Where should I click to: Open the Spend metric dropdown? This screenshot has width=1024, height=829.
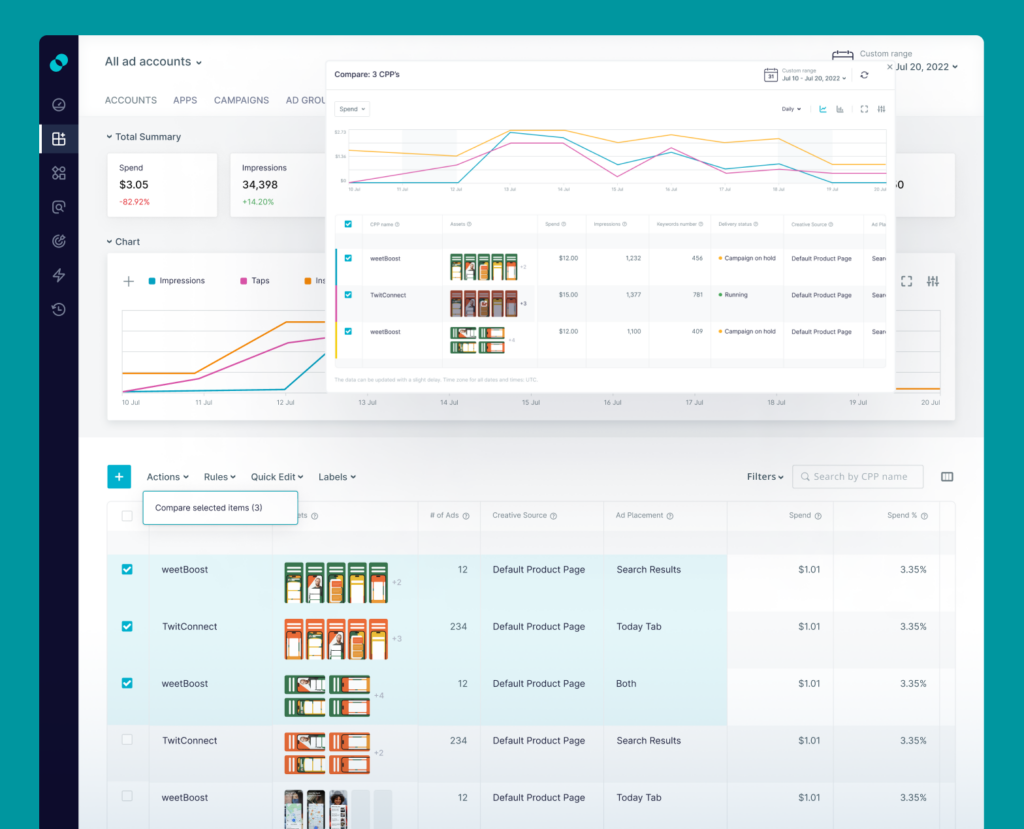tap(351, 108)
